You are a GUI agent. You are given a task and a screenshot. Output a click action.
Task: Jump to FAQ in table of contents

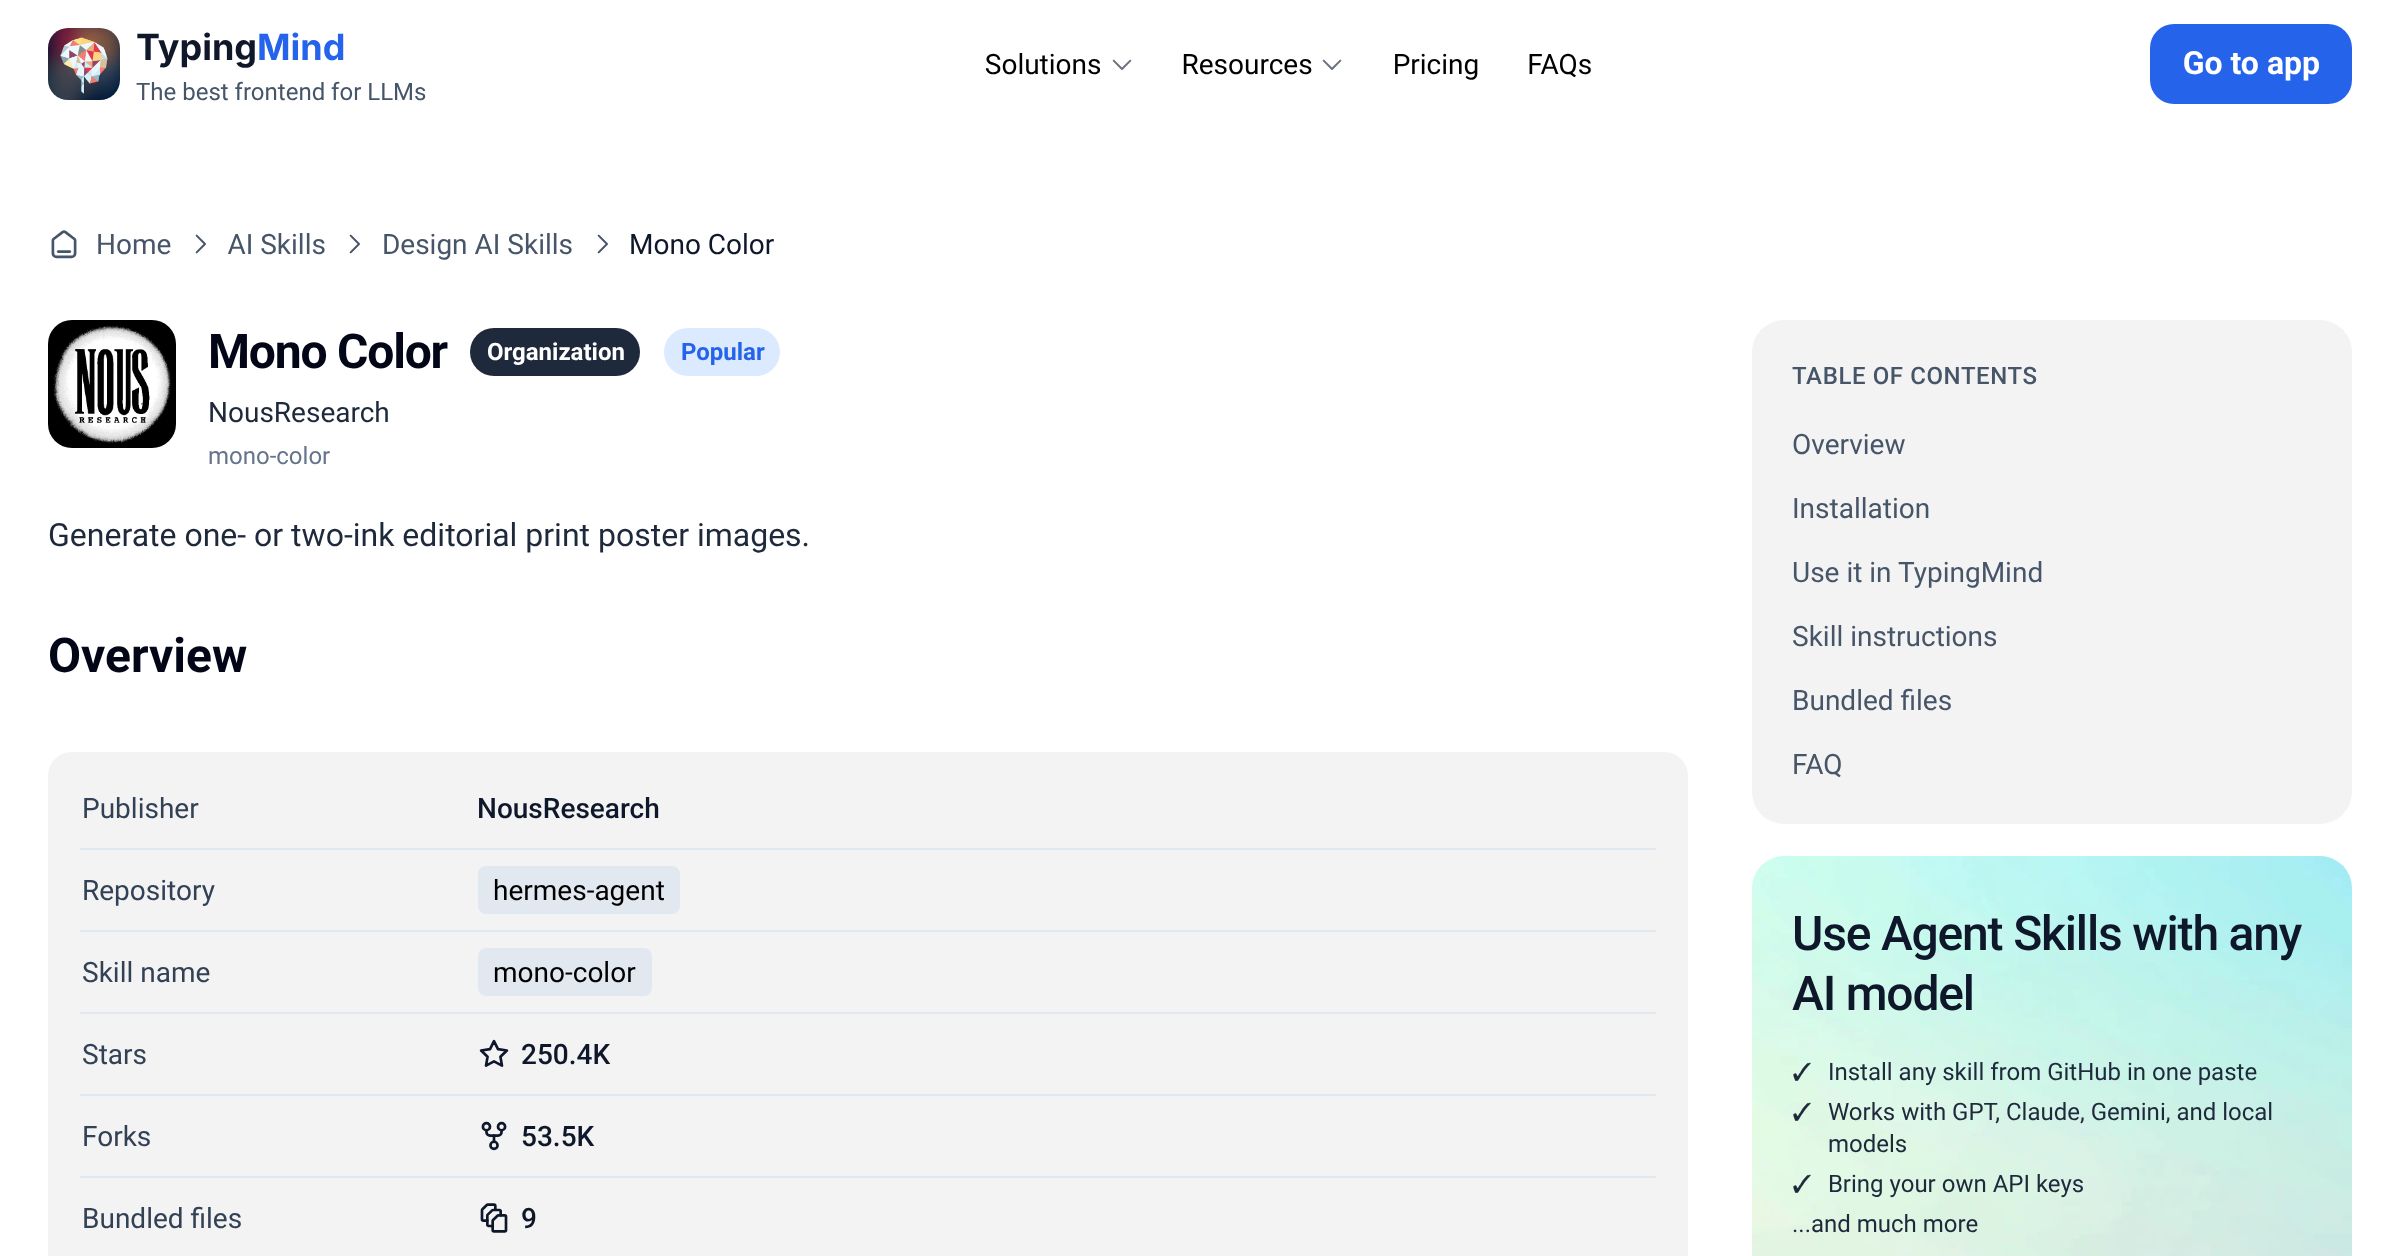tap(1816, 765)
